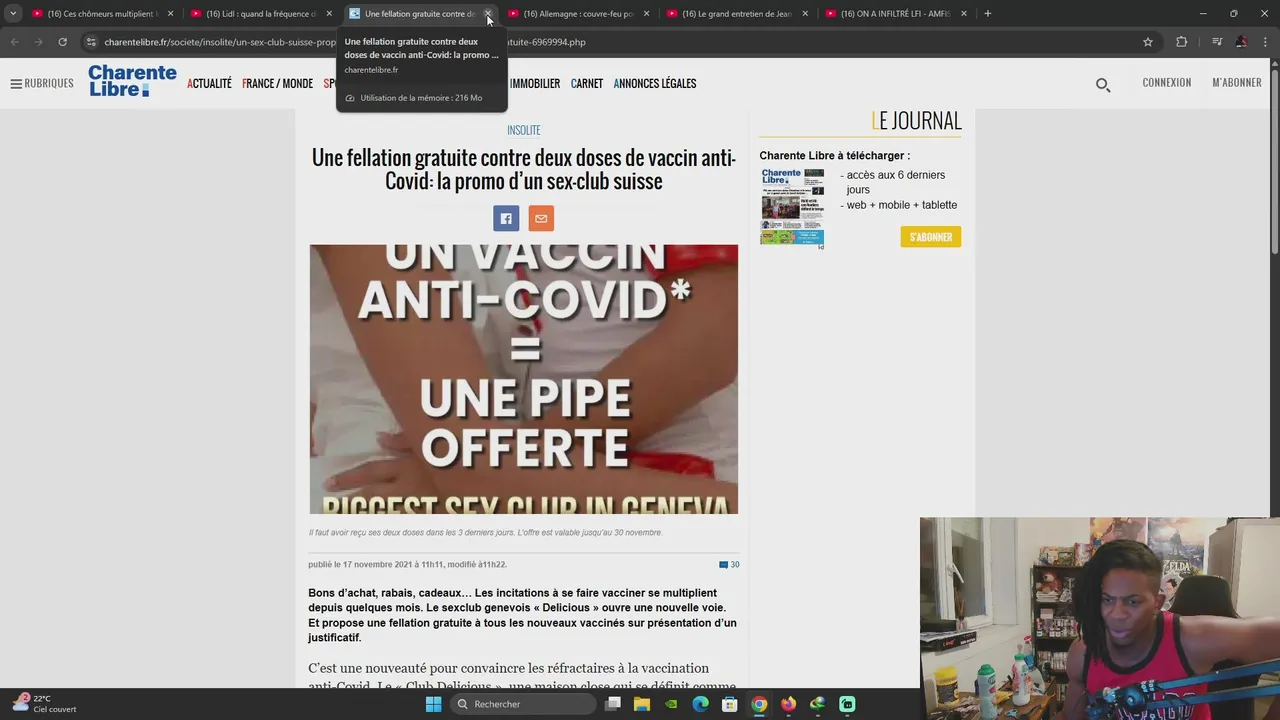
Task: Close the 'Lidl' tab
Action: [329, 14]
